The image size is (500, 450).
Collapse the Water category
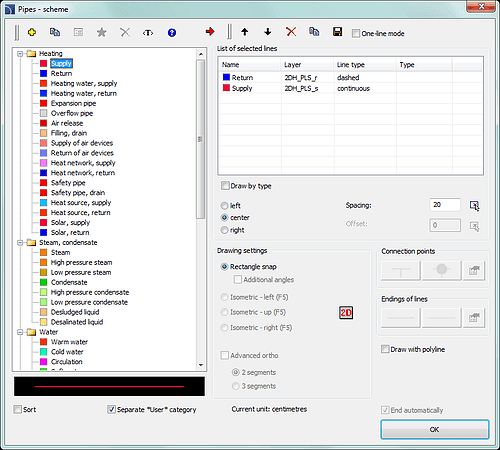pyautogui.click(x=20, y=332)
